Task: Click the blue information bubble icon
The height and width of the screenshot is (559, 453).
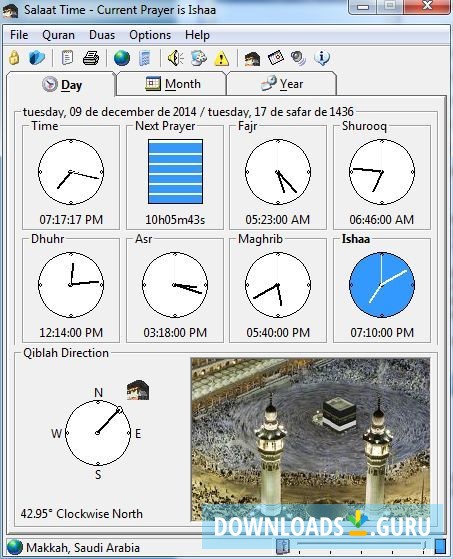Action: (322, 58)
